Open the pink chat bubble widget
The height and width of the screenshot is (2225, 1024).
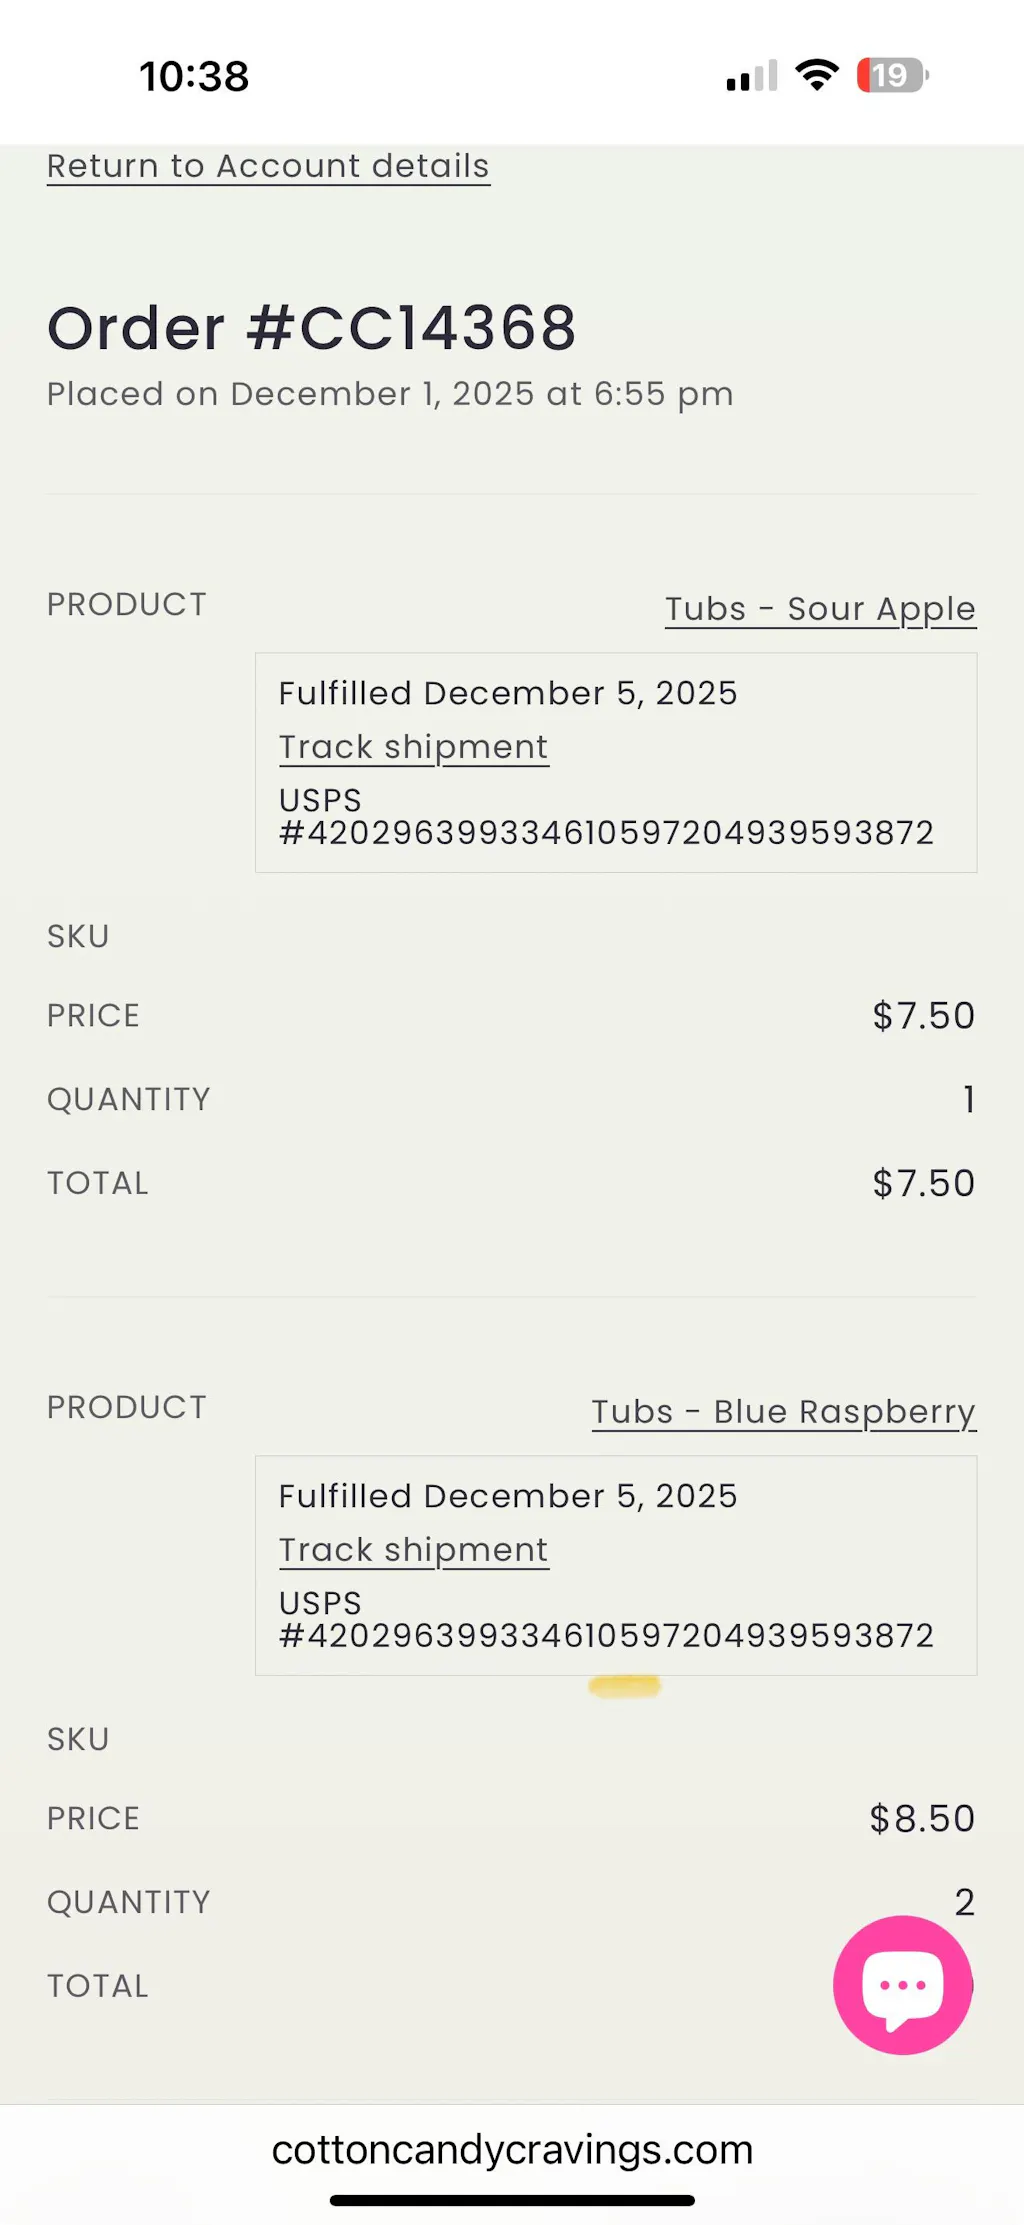click(x=902, y=1985)
